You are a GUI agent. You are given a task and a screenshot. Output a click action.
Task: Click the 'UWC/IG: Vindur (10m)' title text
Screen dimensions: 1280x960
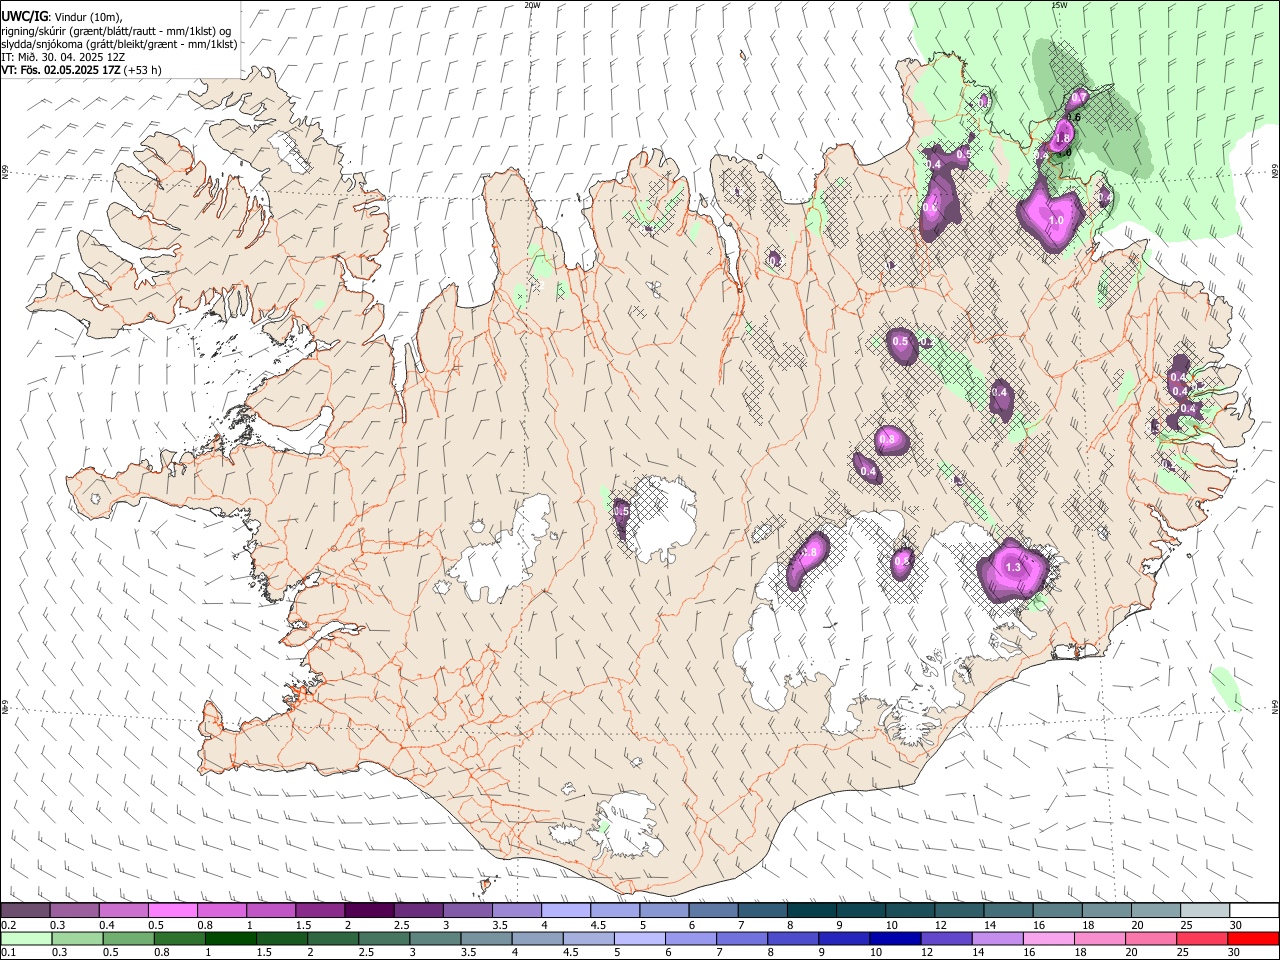[60, 17]
